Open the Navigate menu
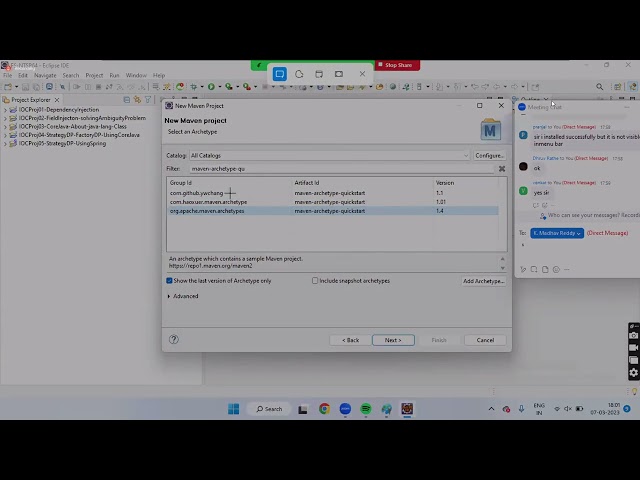This screenshot has height=480, width=640. pos(45,75)
